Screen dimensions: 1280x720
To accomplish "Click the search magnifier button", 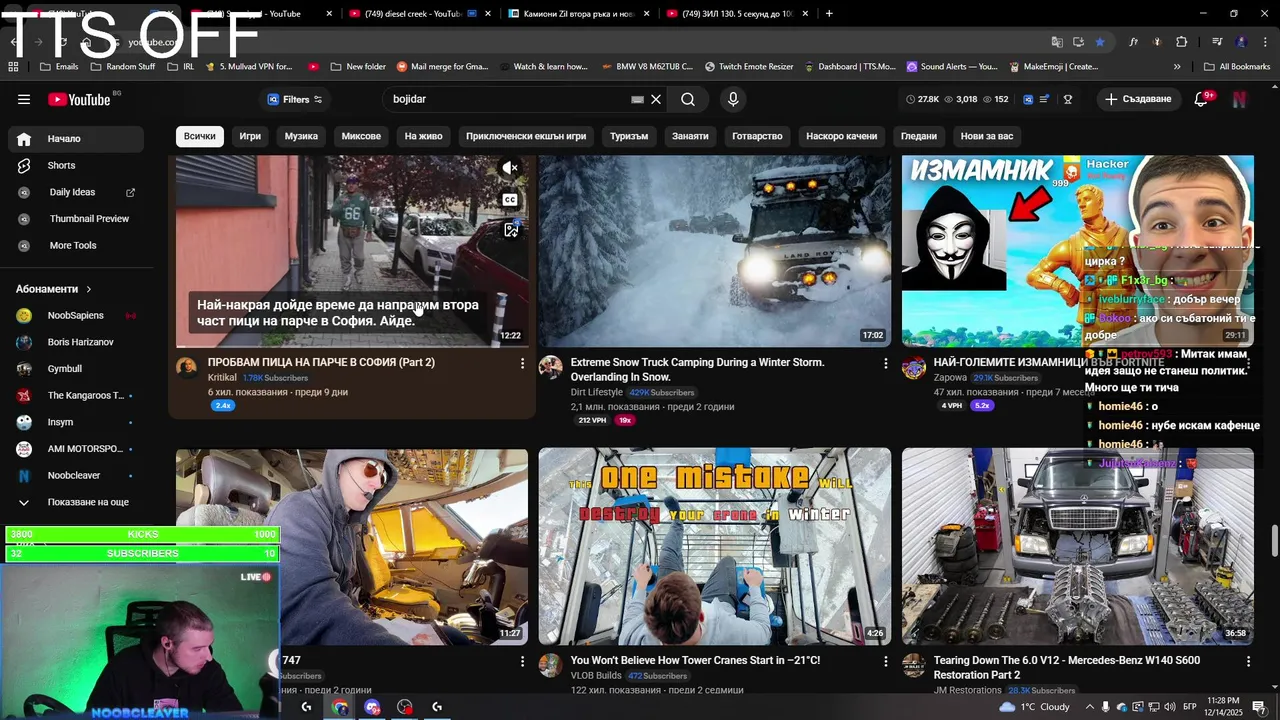I will (x=688, y=99).
